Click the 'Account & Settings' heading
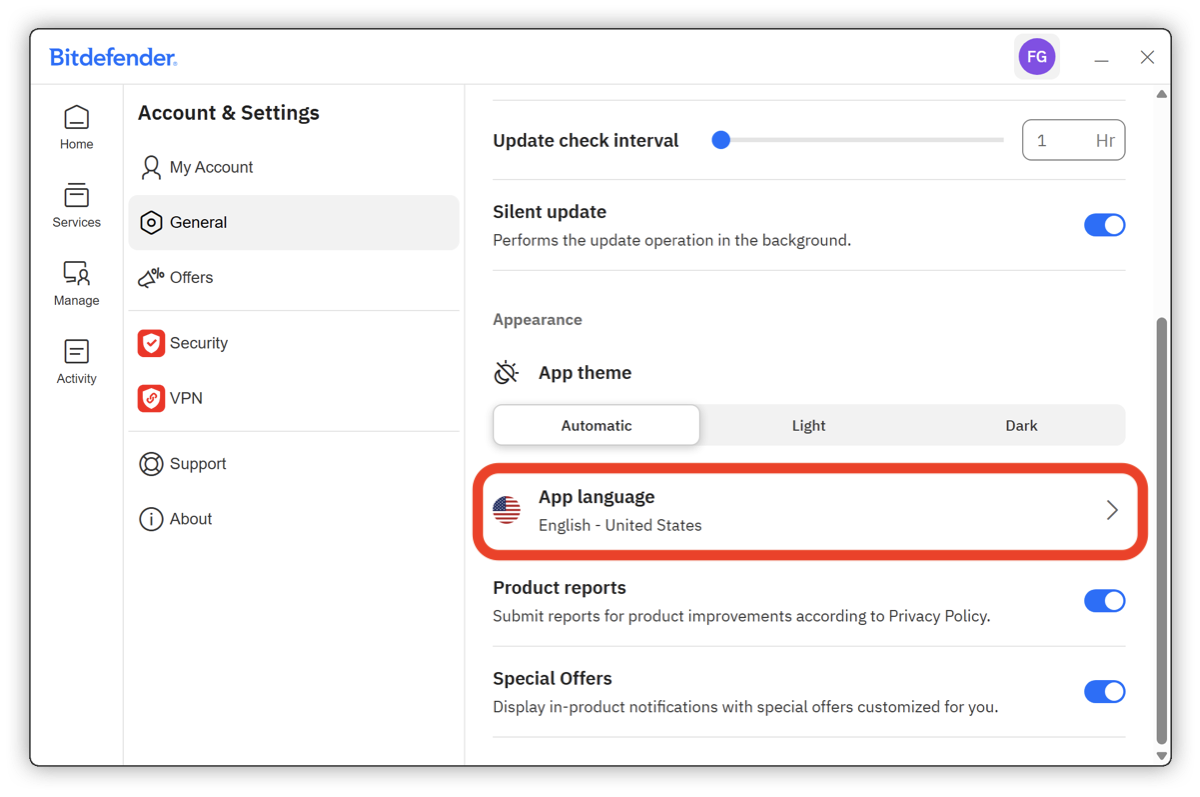1200x797 pixels. coord(228,113)
